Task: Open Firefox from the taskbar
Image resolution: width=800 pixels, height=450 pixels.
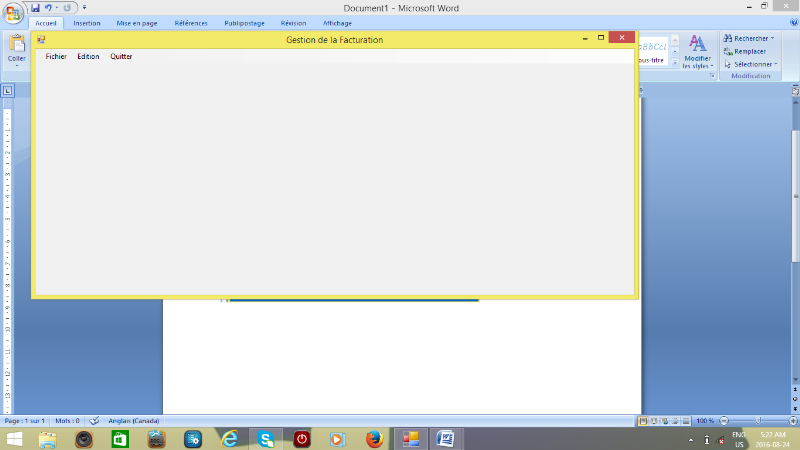Action: (x=374, y=439)
